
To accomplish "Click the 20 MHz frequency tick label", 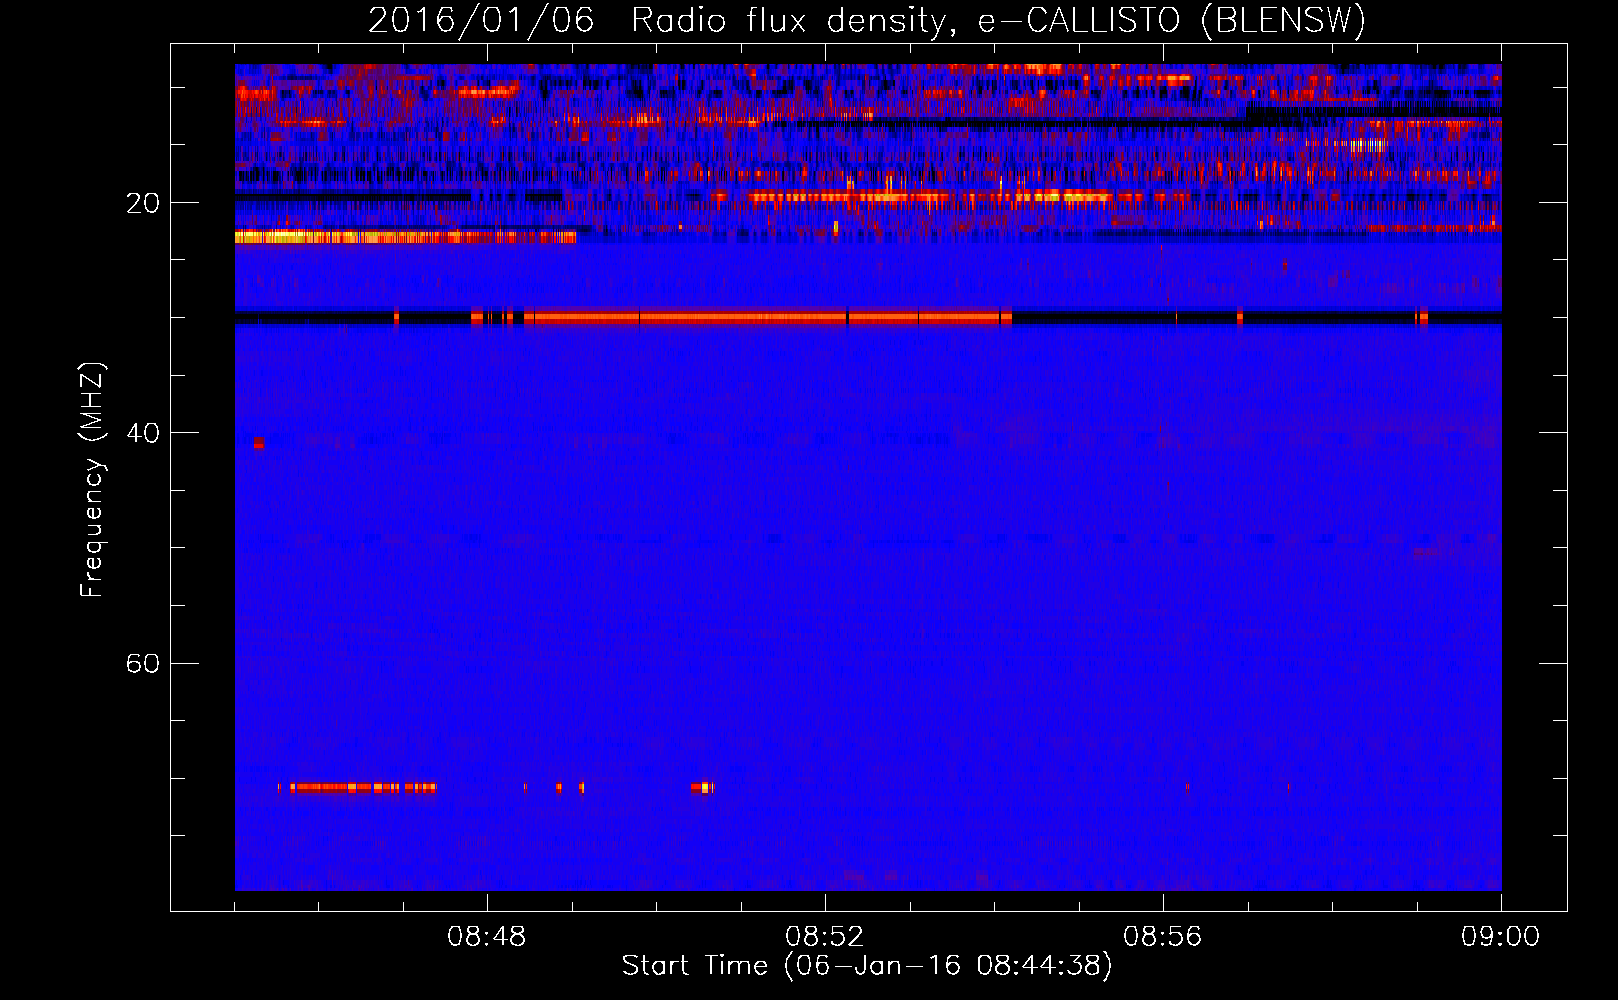I will pyautogui.click(x=142, y=203).
